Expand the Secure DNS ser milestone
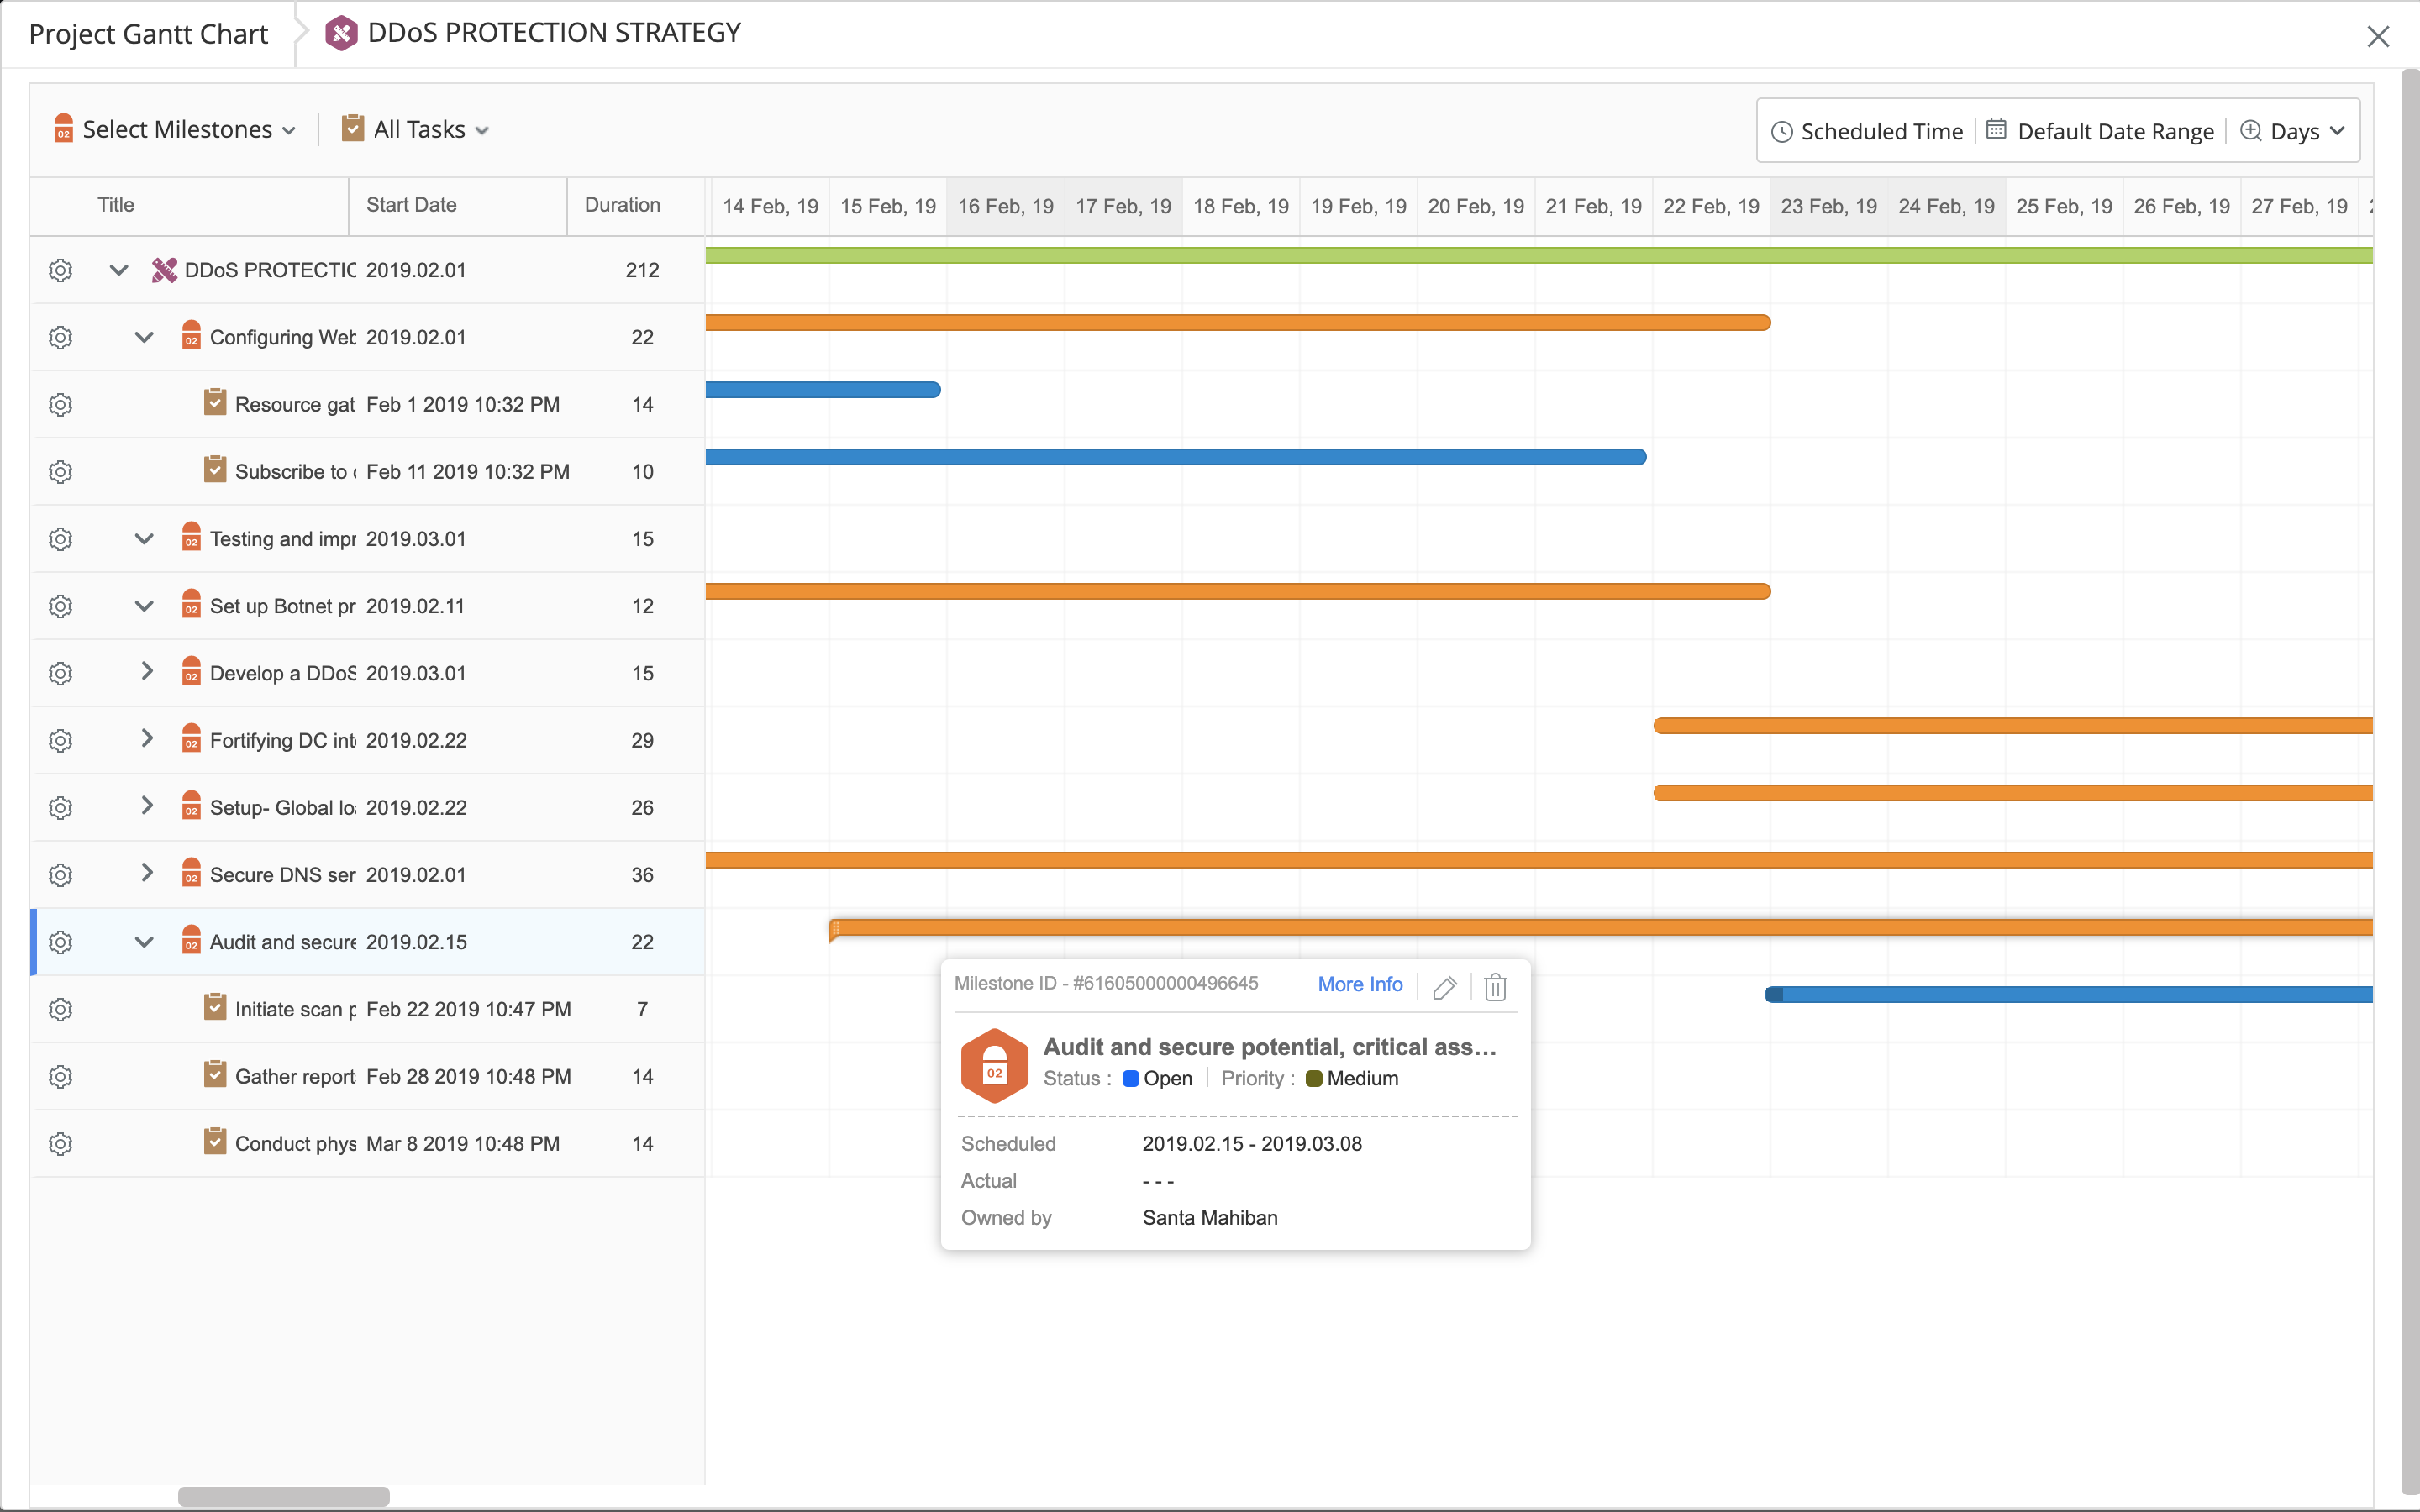 [147, 873]
